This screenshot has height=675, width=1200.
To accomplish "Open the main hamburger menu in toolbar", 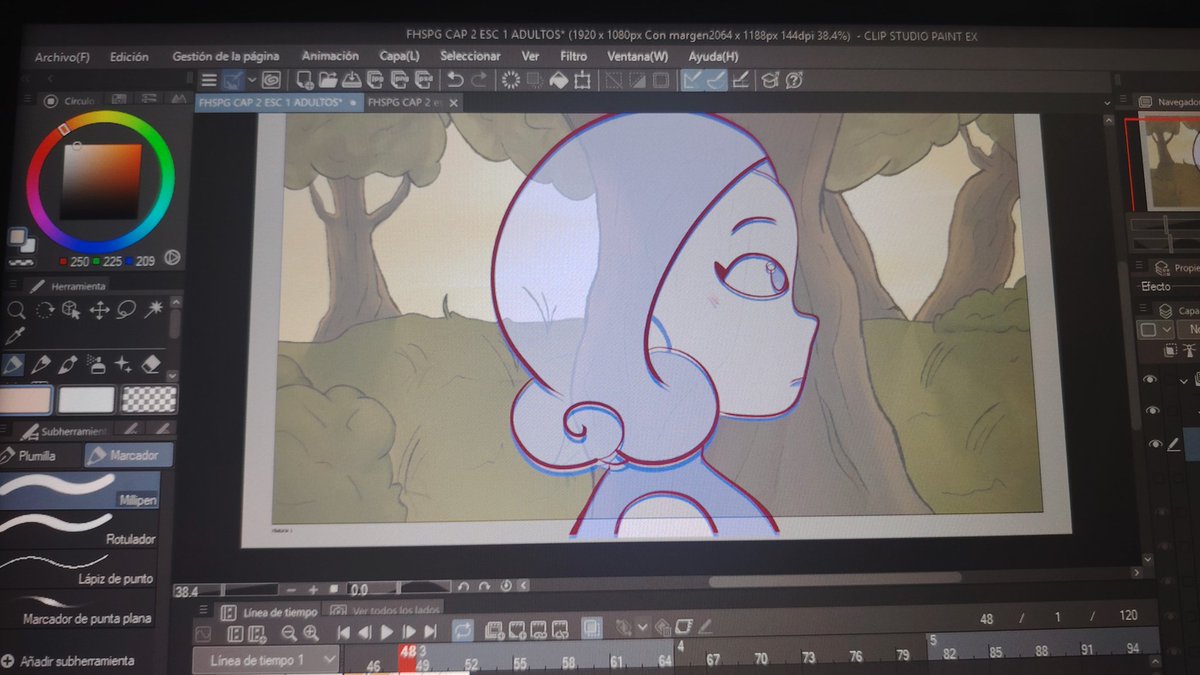I will 209,81.
